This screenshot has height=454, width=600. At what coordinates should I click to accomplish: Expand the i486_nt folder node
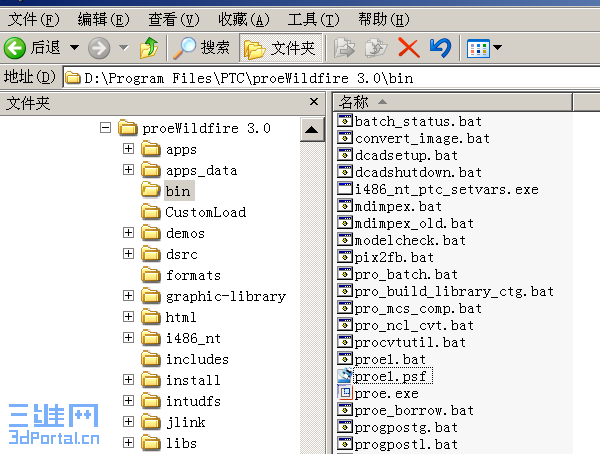(x=129, y=338)
